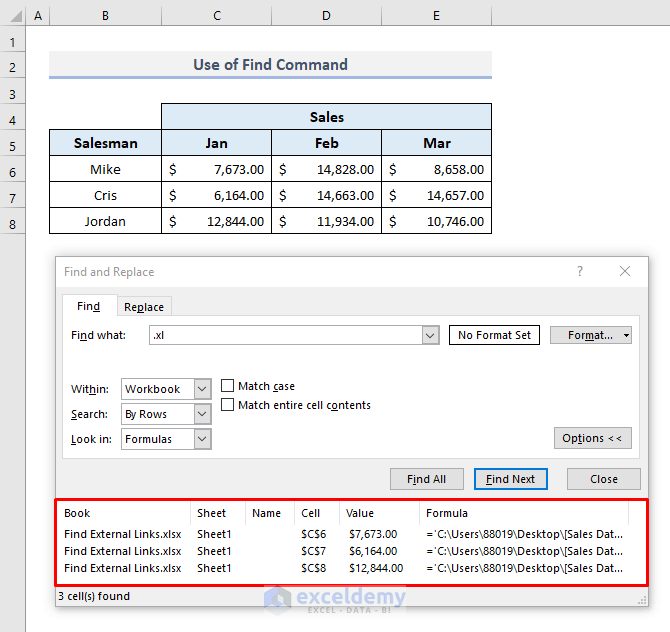Open the Find and Replace help question mark
Image resolution: width=670 pixels, height=632 pixels.
click(579, 271)
